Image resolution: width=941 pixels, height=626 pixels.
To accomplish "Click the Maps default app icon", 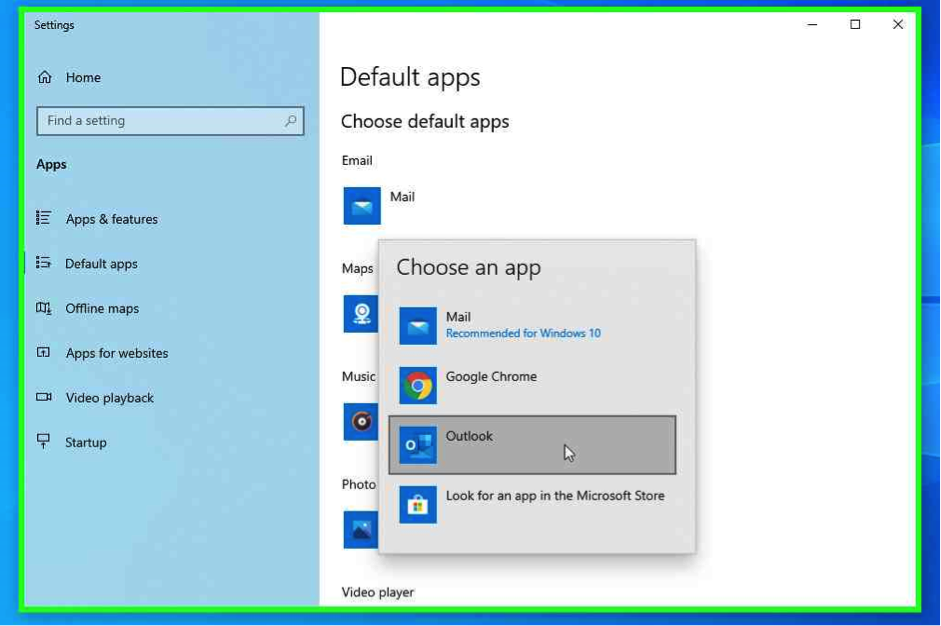I will [361, 314].
